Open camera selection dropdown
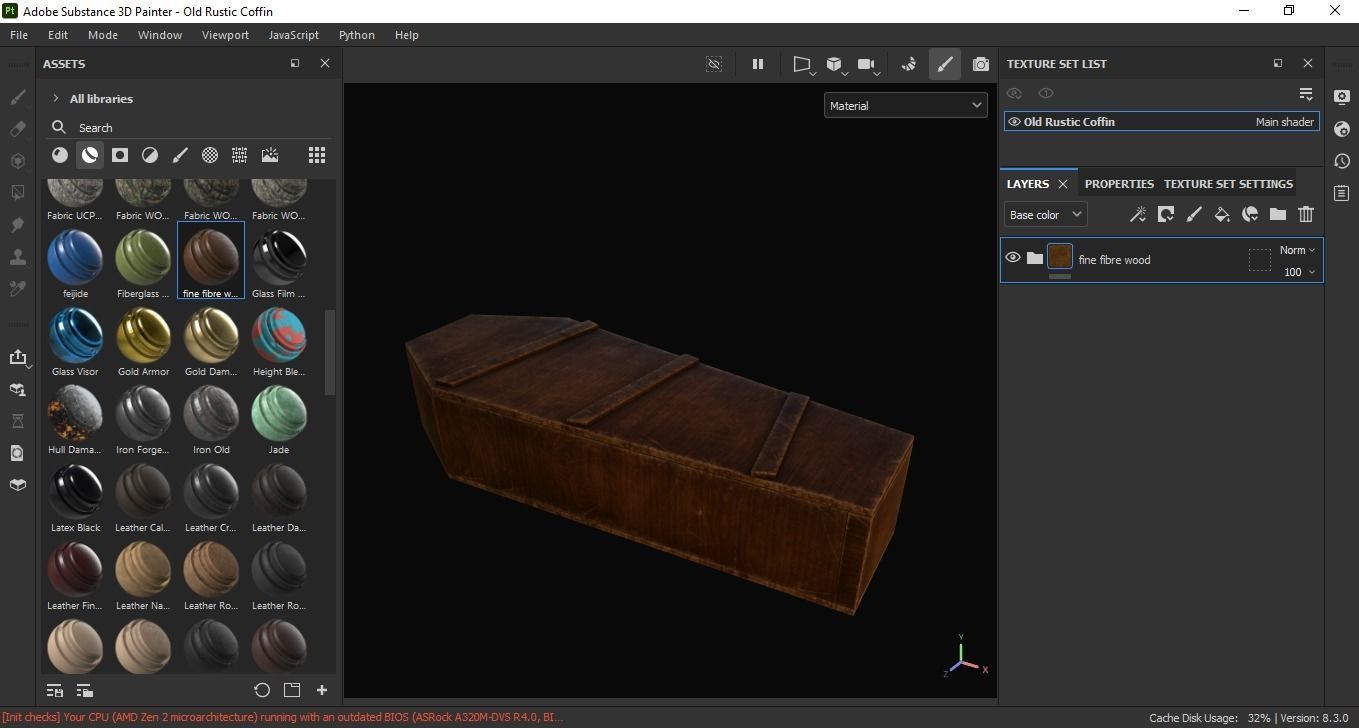 [x=868, y=65]
